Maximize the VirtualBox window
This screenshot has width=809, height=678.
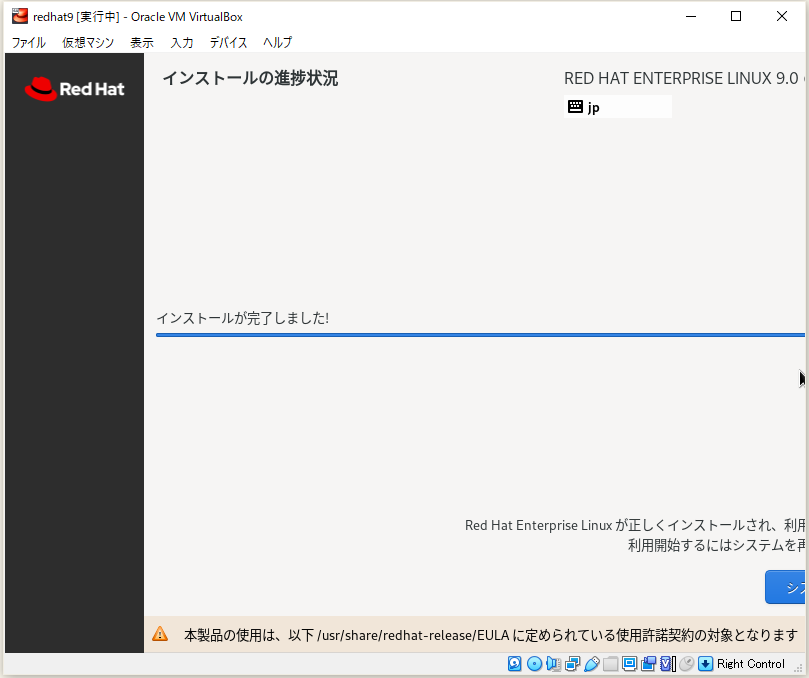(x=736, y=16)
